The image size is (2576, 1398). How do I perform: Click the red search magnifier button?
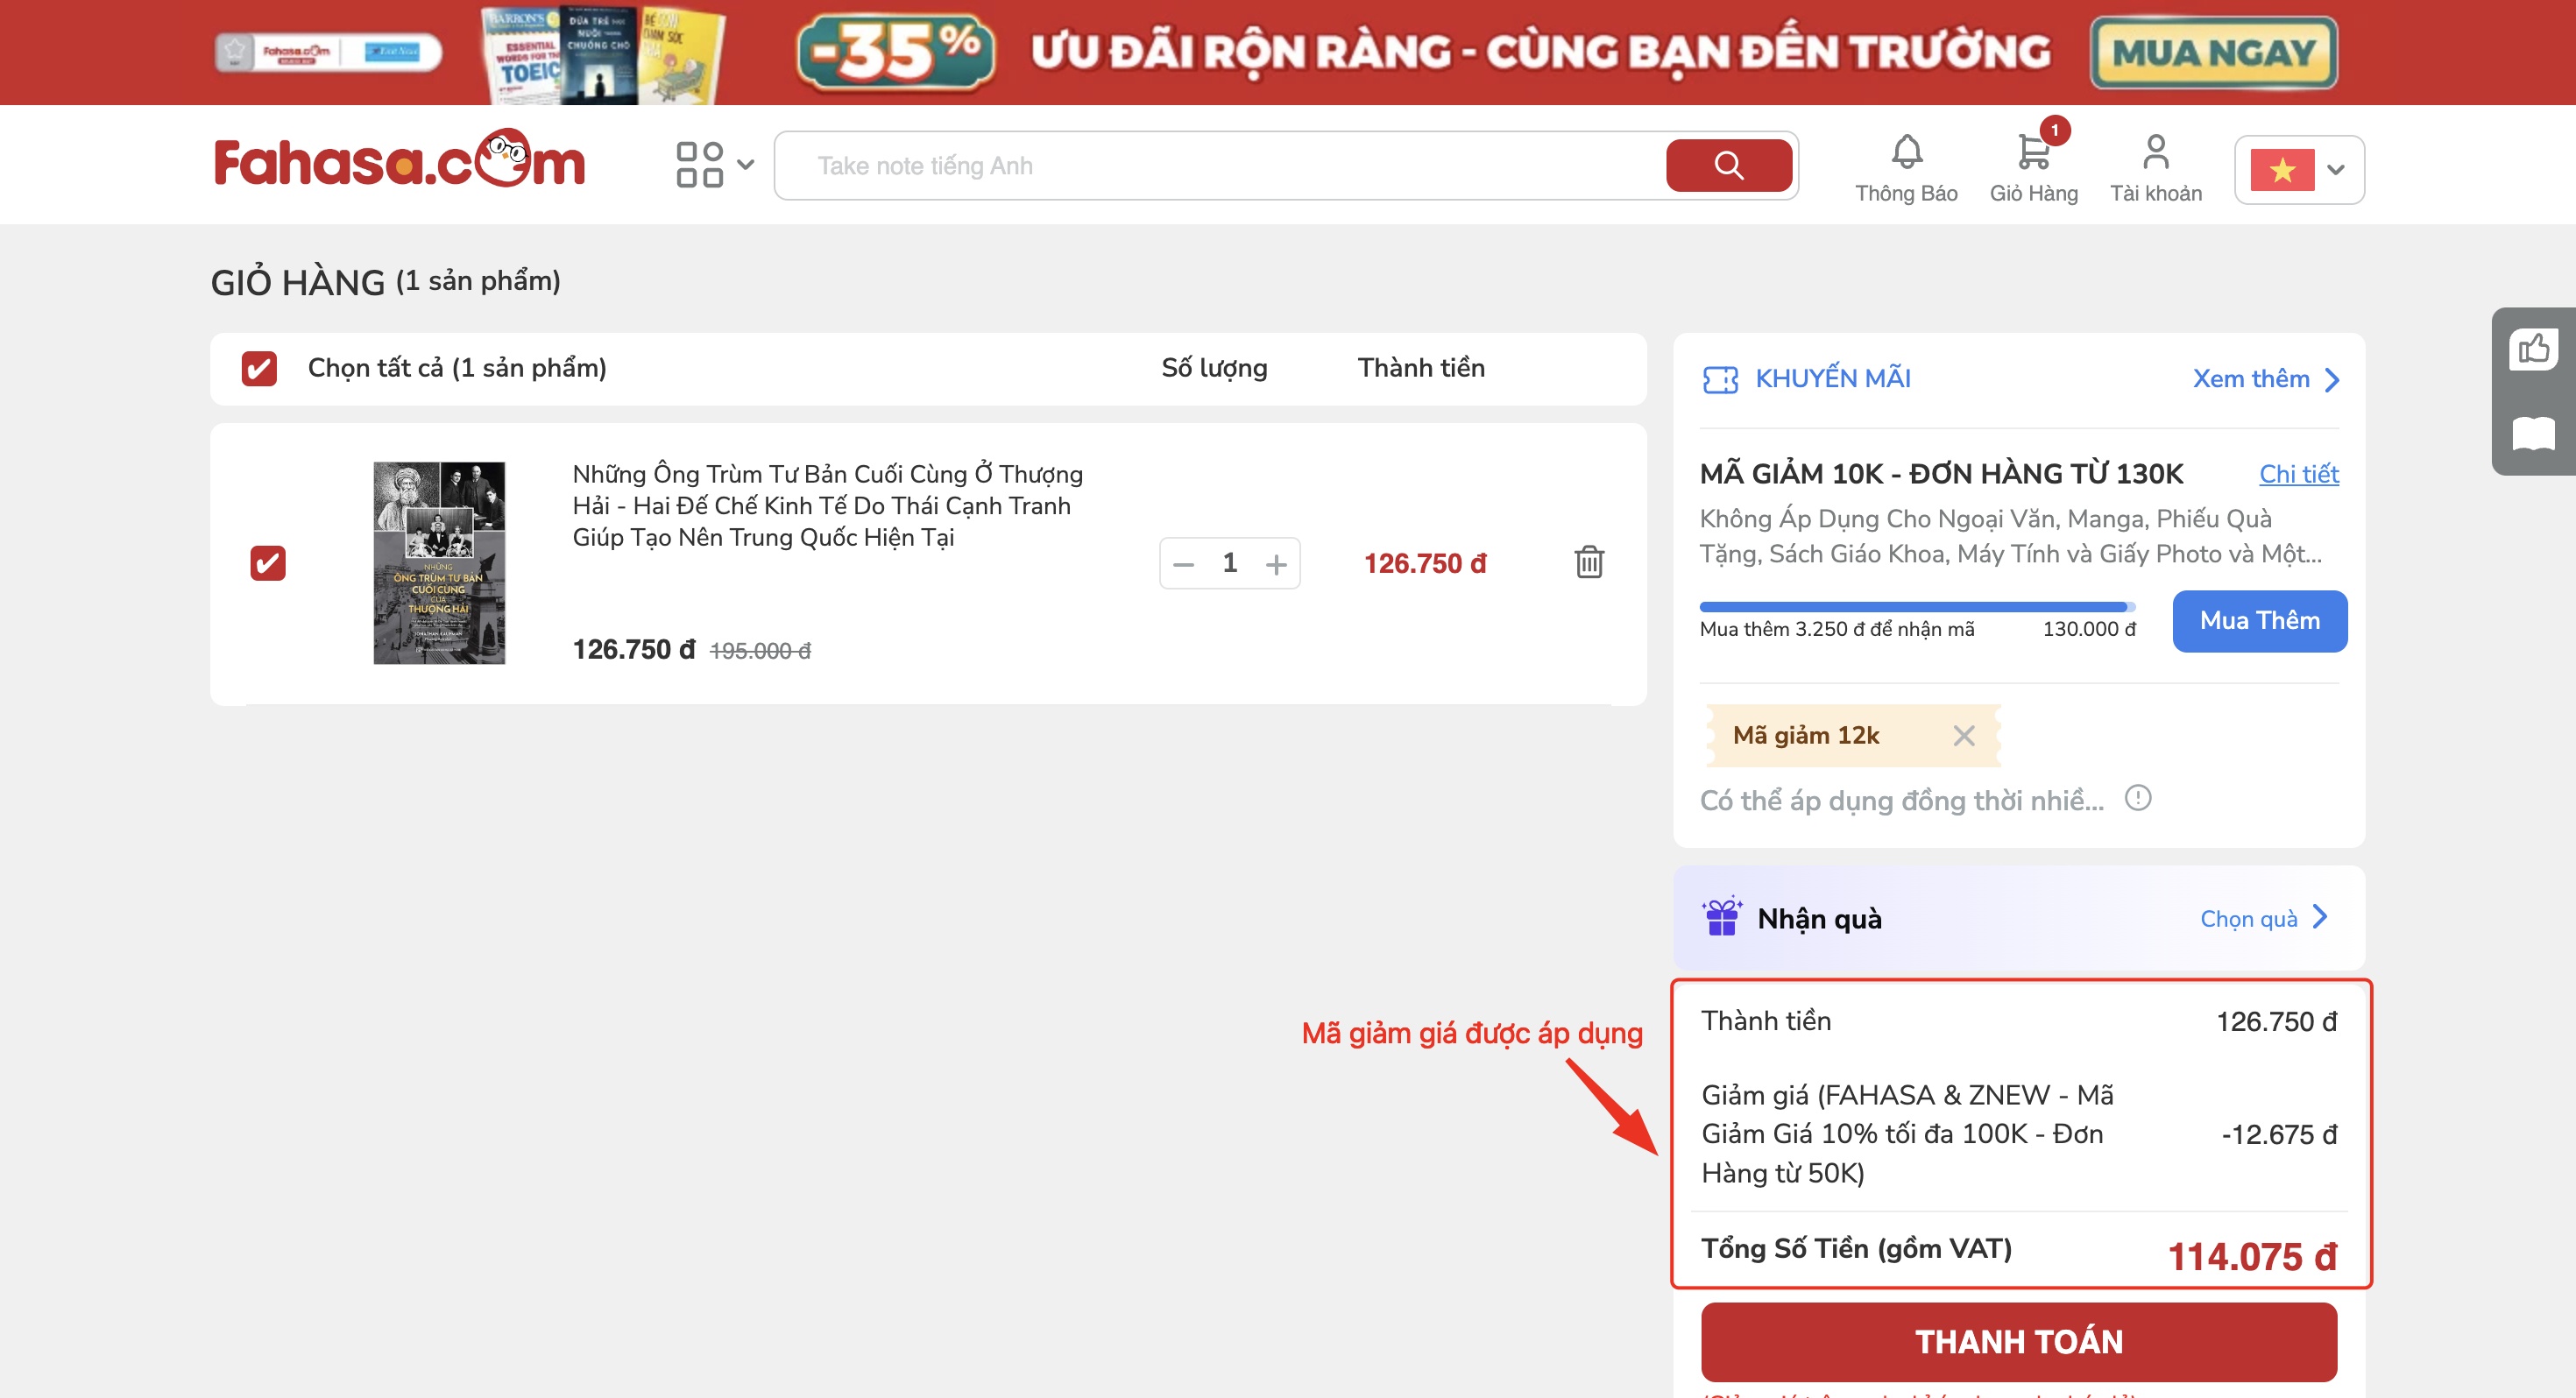coord(1728,165)
